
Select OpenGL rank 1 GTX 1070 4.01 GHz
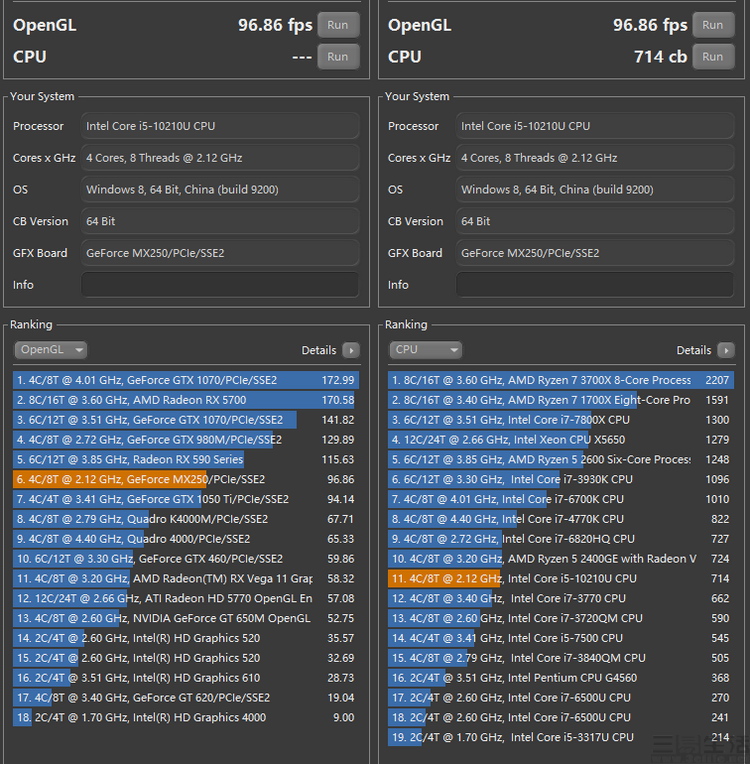[x=186, y=380]
